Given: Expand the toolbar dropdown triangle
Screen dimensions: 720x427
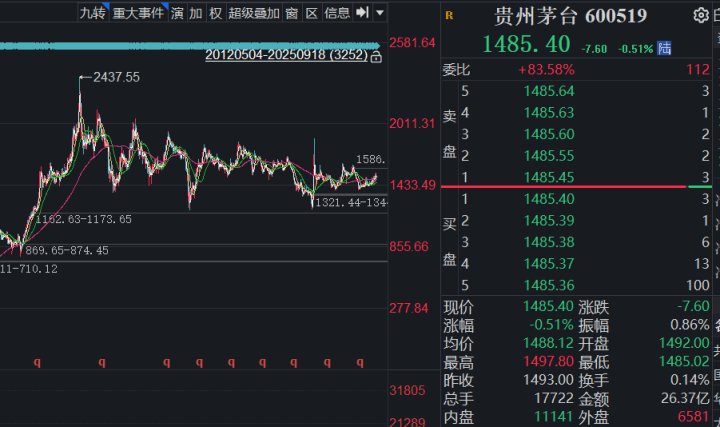Looking at the screenshot, I should coord(380,13).
